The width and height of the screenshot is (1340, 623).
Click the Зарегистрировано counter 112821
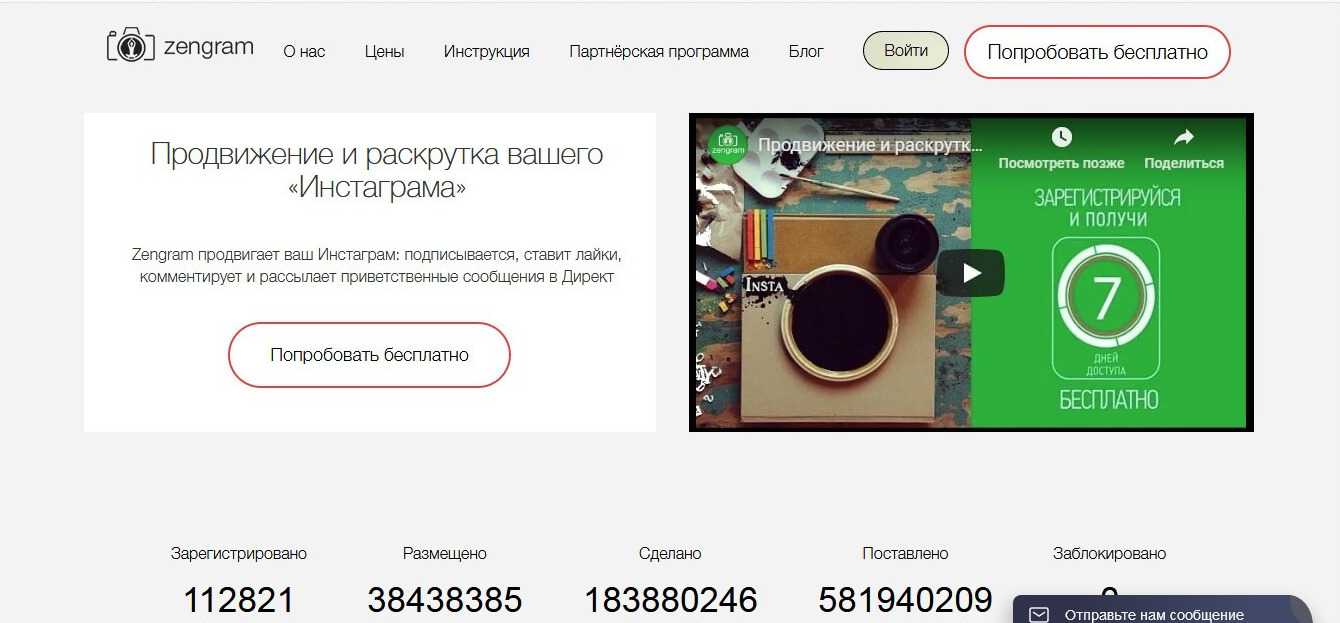click(x=239, y=600)
